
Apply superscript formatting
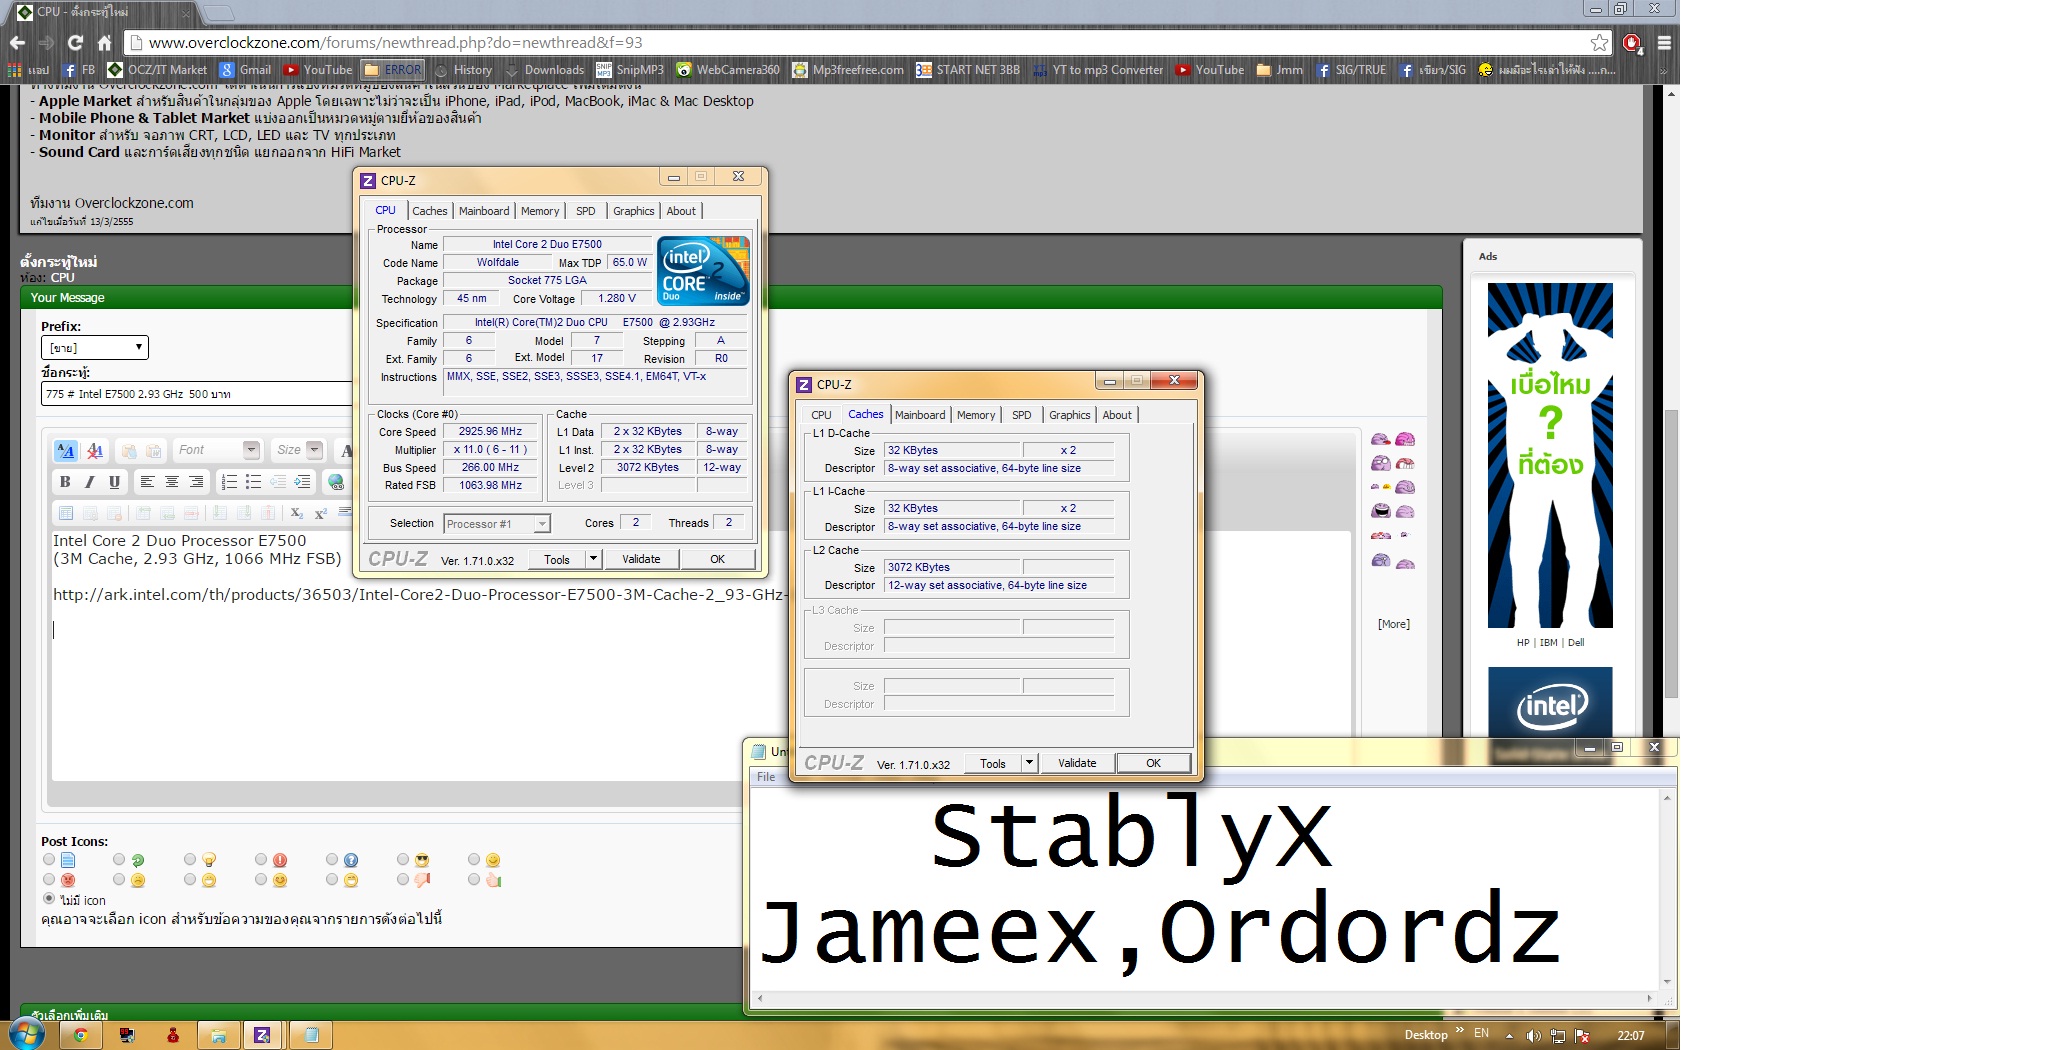[x=321, y=513]
